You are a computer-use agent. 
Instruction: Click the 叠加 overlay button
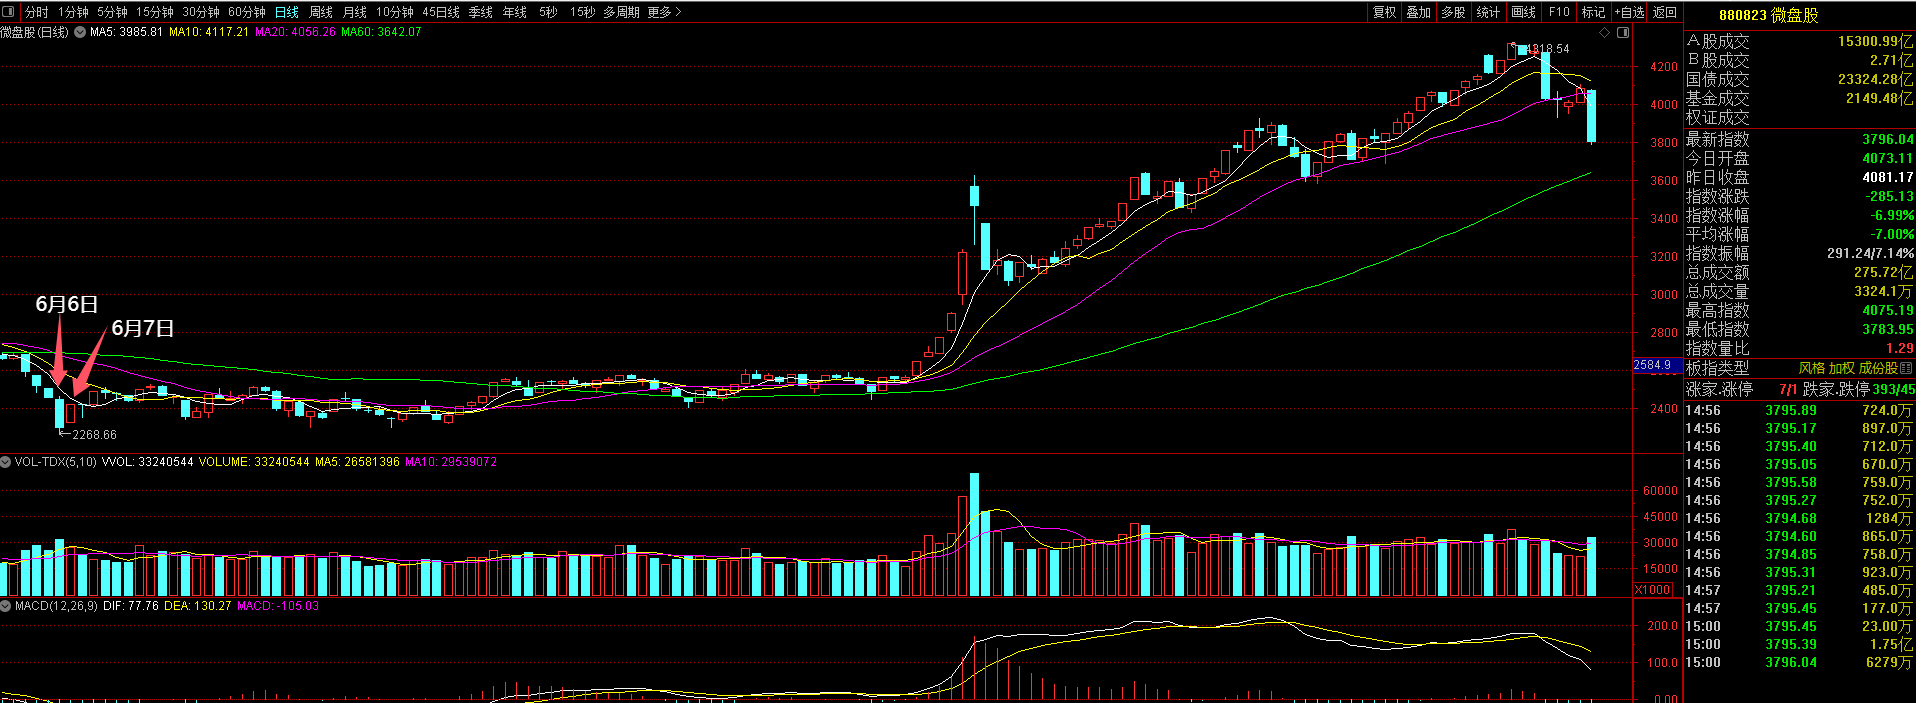coord(1419,12)
